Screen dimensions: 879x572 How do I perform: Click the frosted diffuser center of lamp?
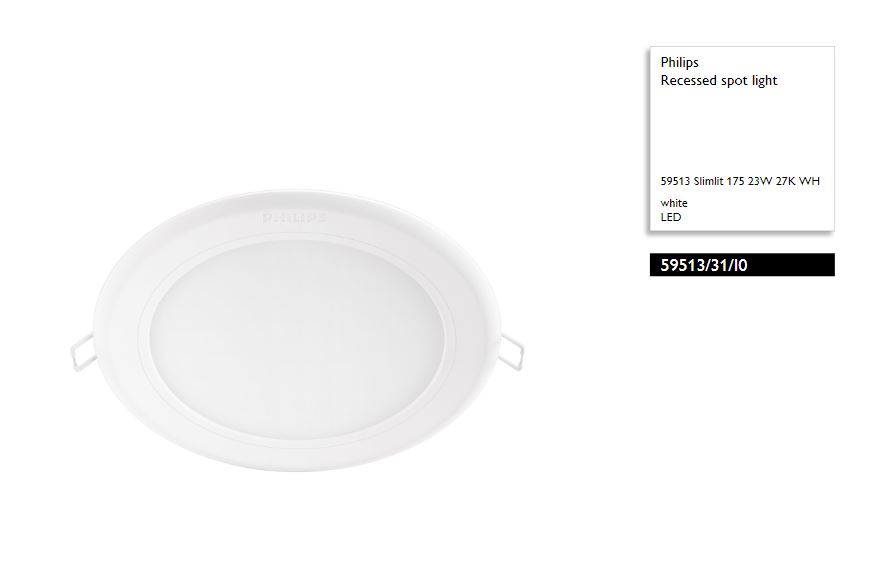(297, 344)
